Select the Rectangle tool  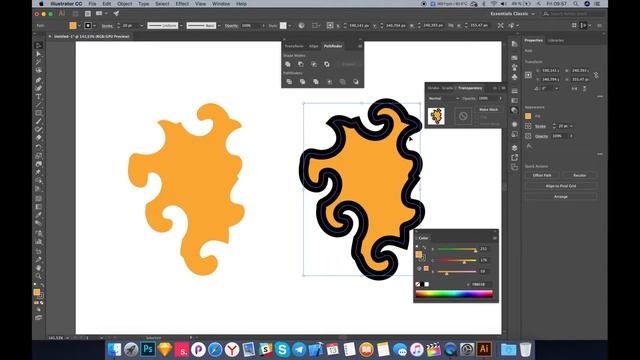tap(38, 113)
